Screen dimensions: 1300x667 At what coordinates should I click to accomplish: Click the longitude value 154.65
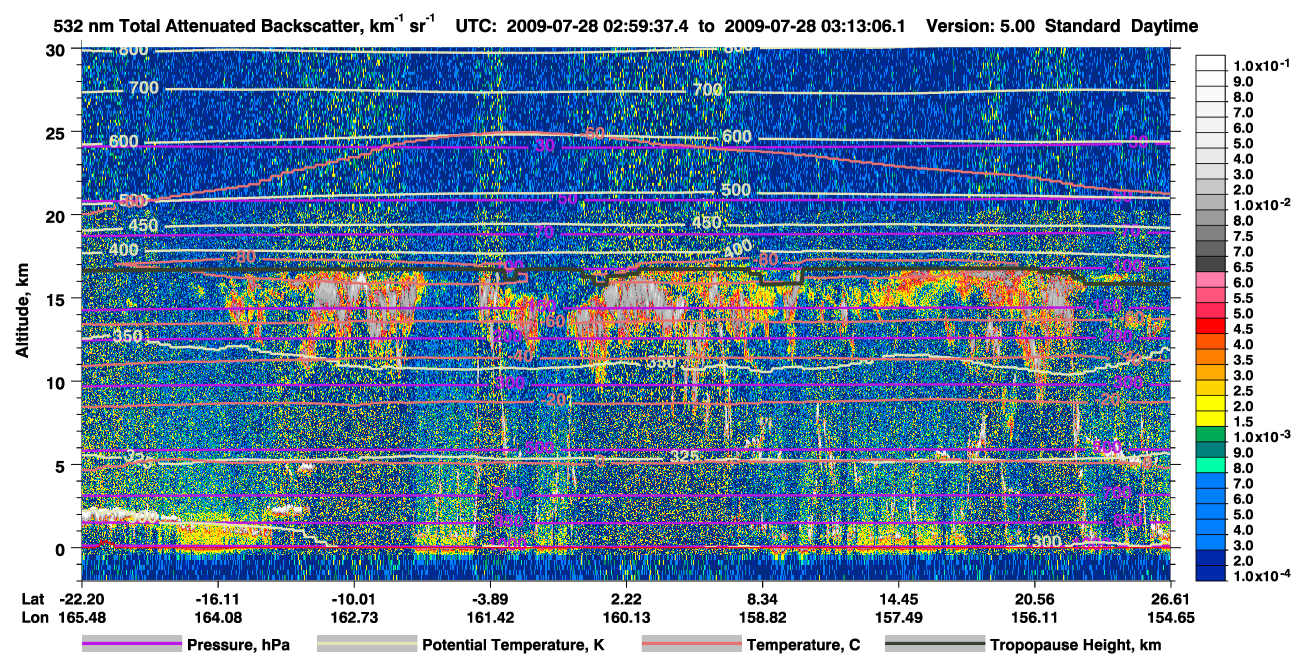click(1171, 617)
